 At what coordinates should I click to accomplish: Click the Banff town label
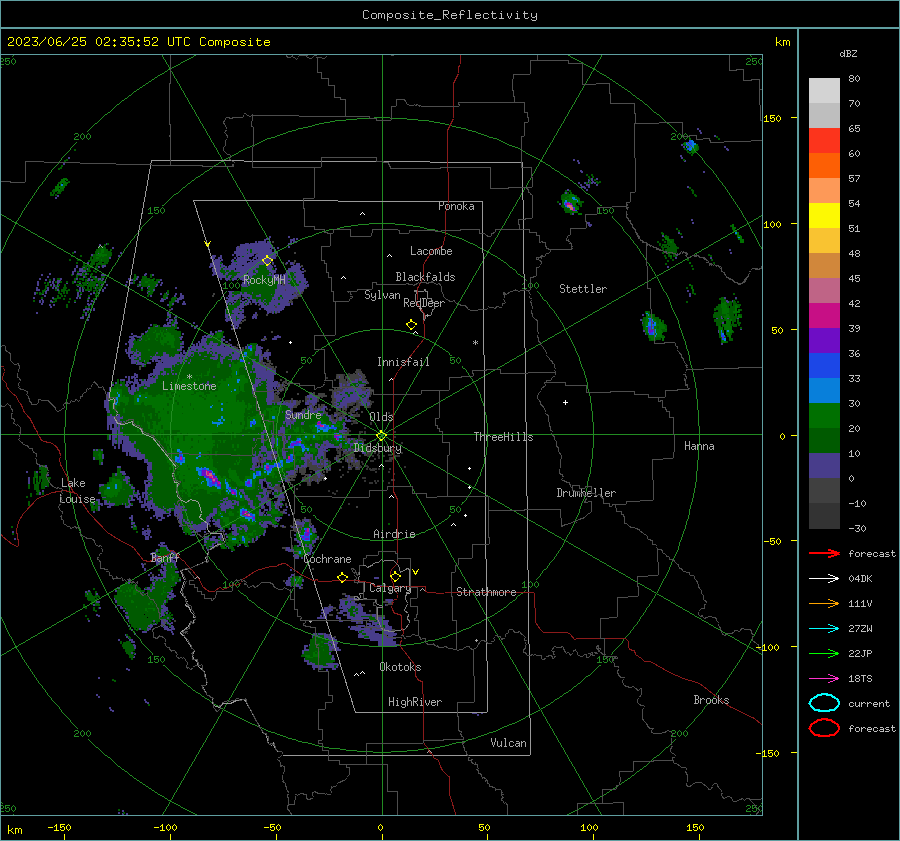coord(165,558)
